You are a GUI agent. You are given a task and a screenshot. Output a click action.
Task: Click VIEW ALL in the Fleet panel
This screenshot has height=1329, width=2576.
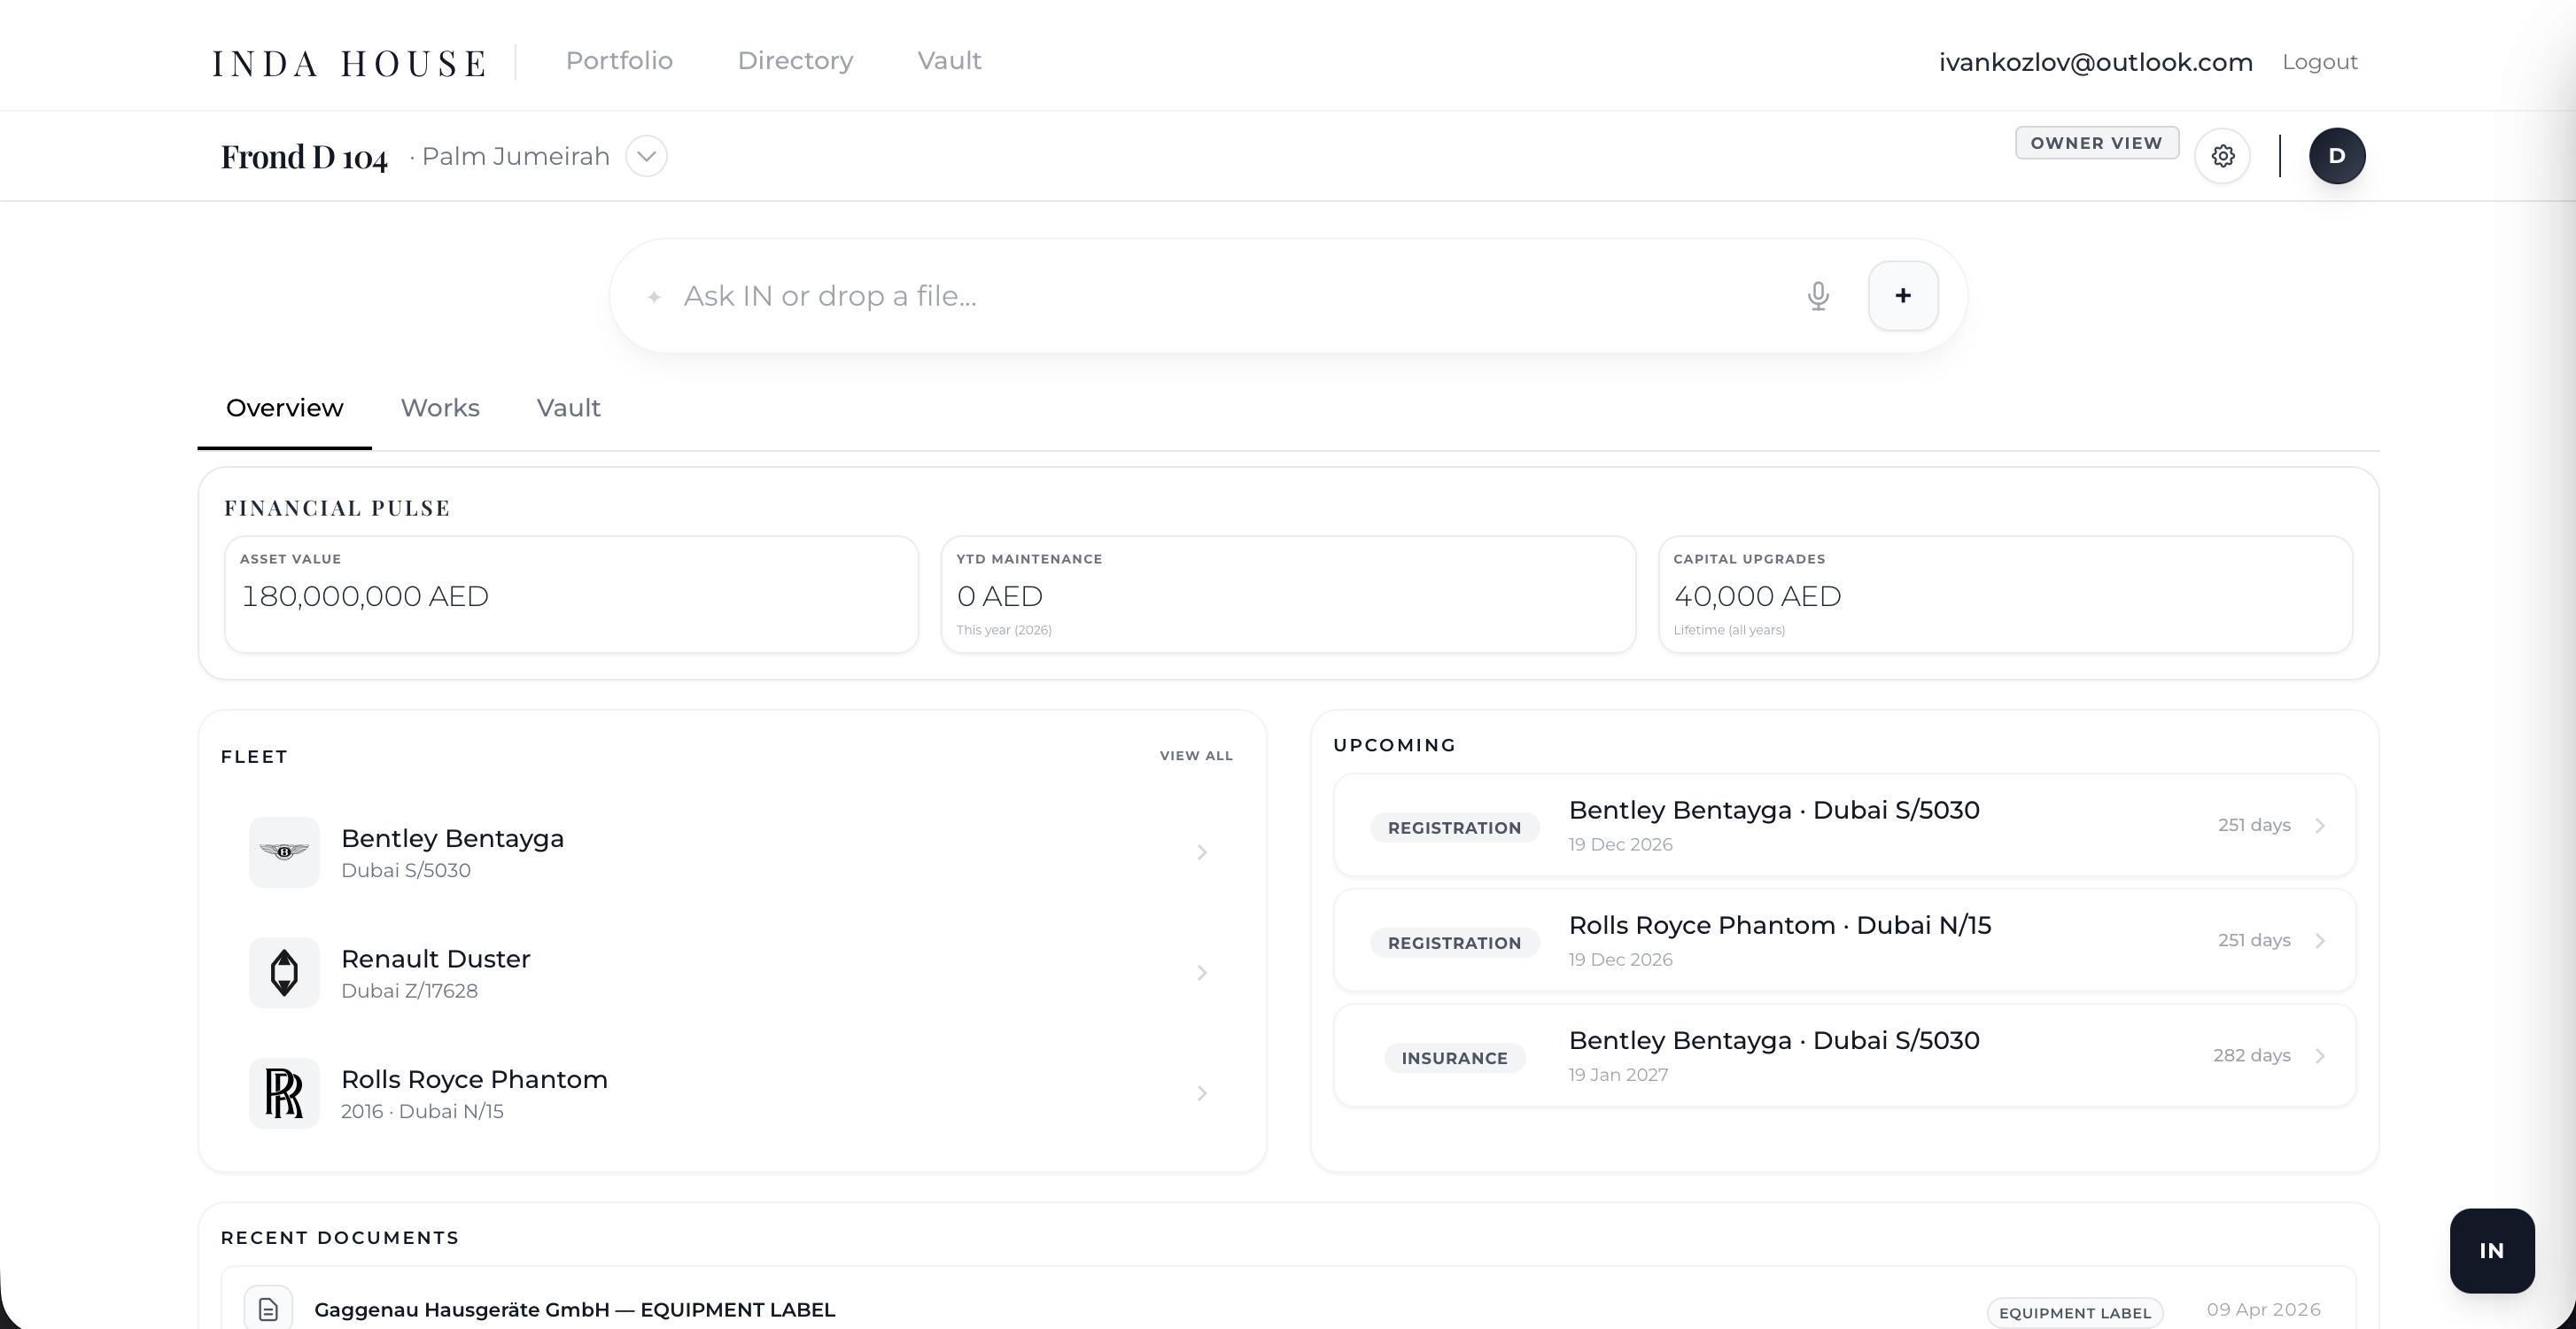(x=1196, y=756)
